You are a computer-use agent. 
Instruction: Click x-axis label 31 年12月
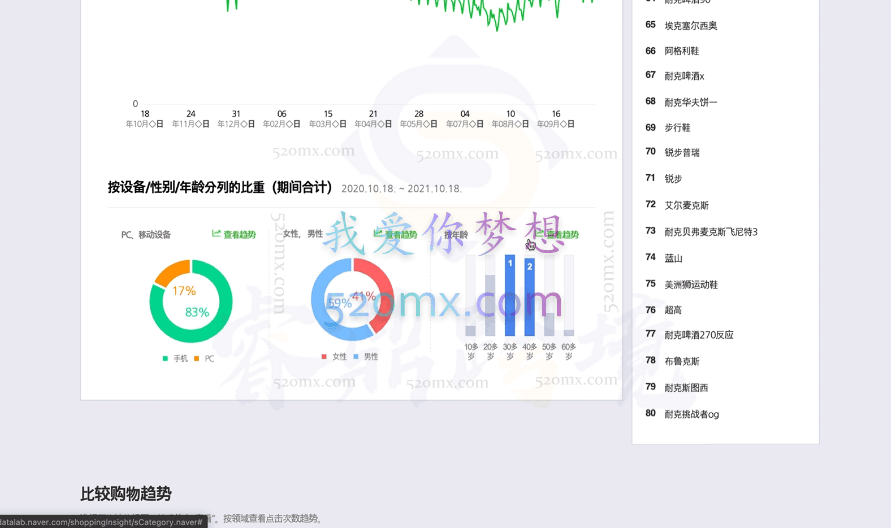236,119
